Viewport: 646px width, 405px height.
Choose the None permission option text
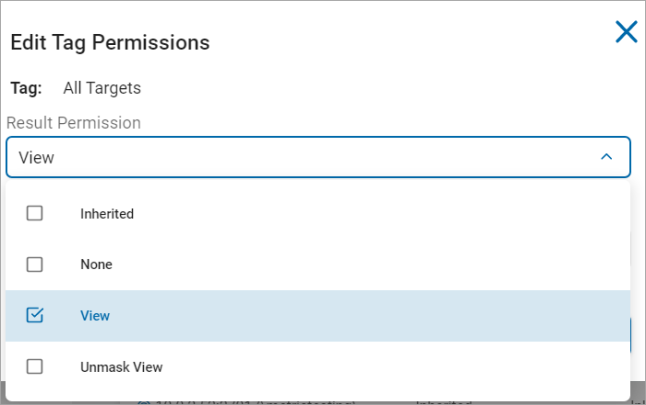[x=96, y=264]
